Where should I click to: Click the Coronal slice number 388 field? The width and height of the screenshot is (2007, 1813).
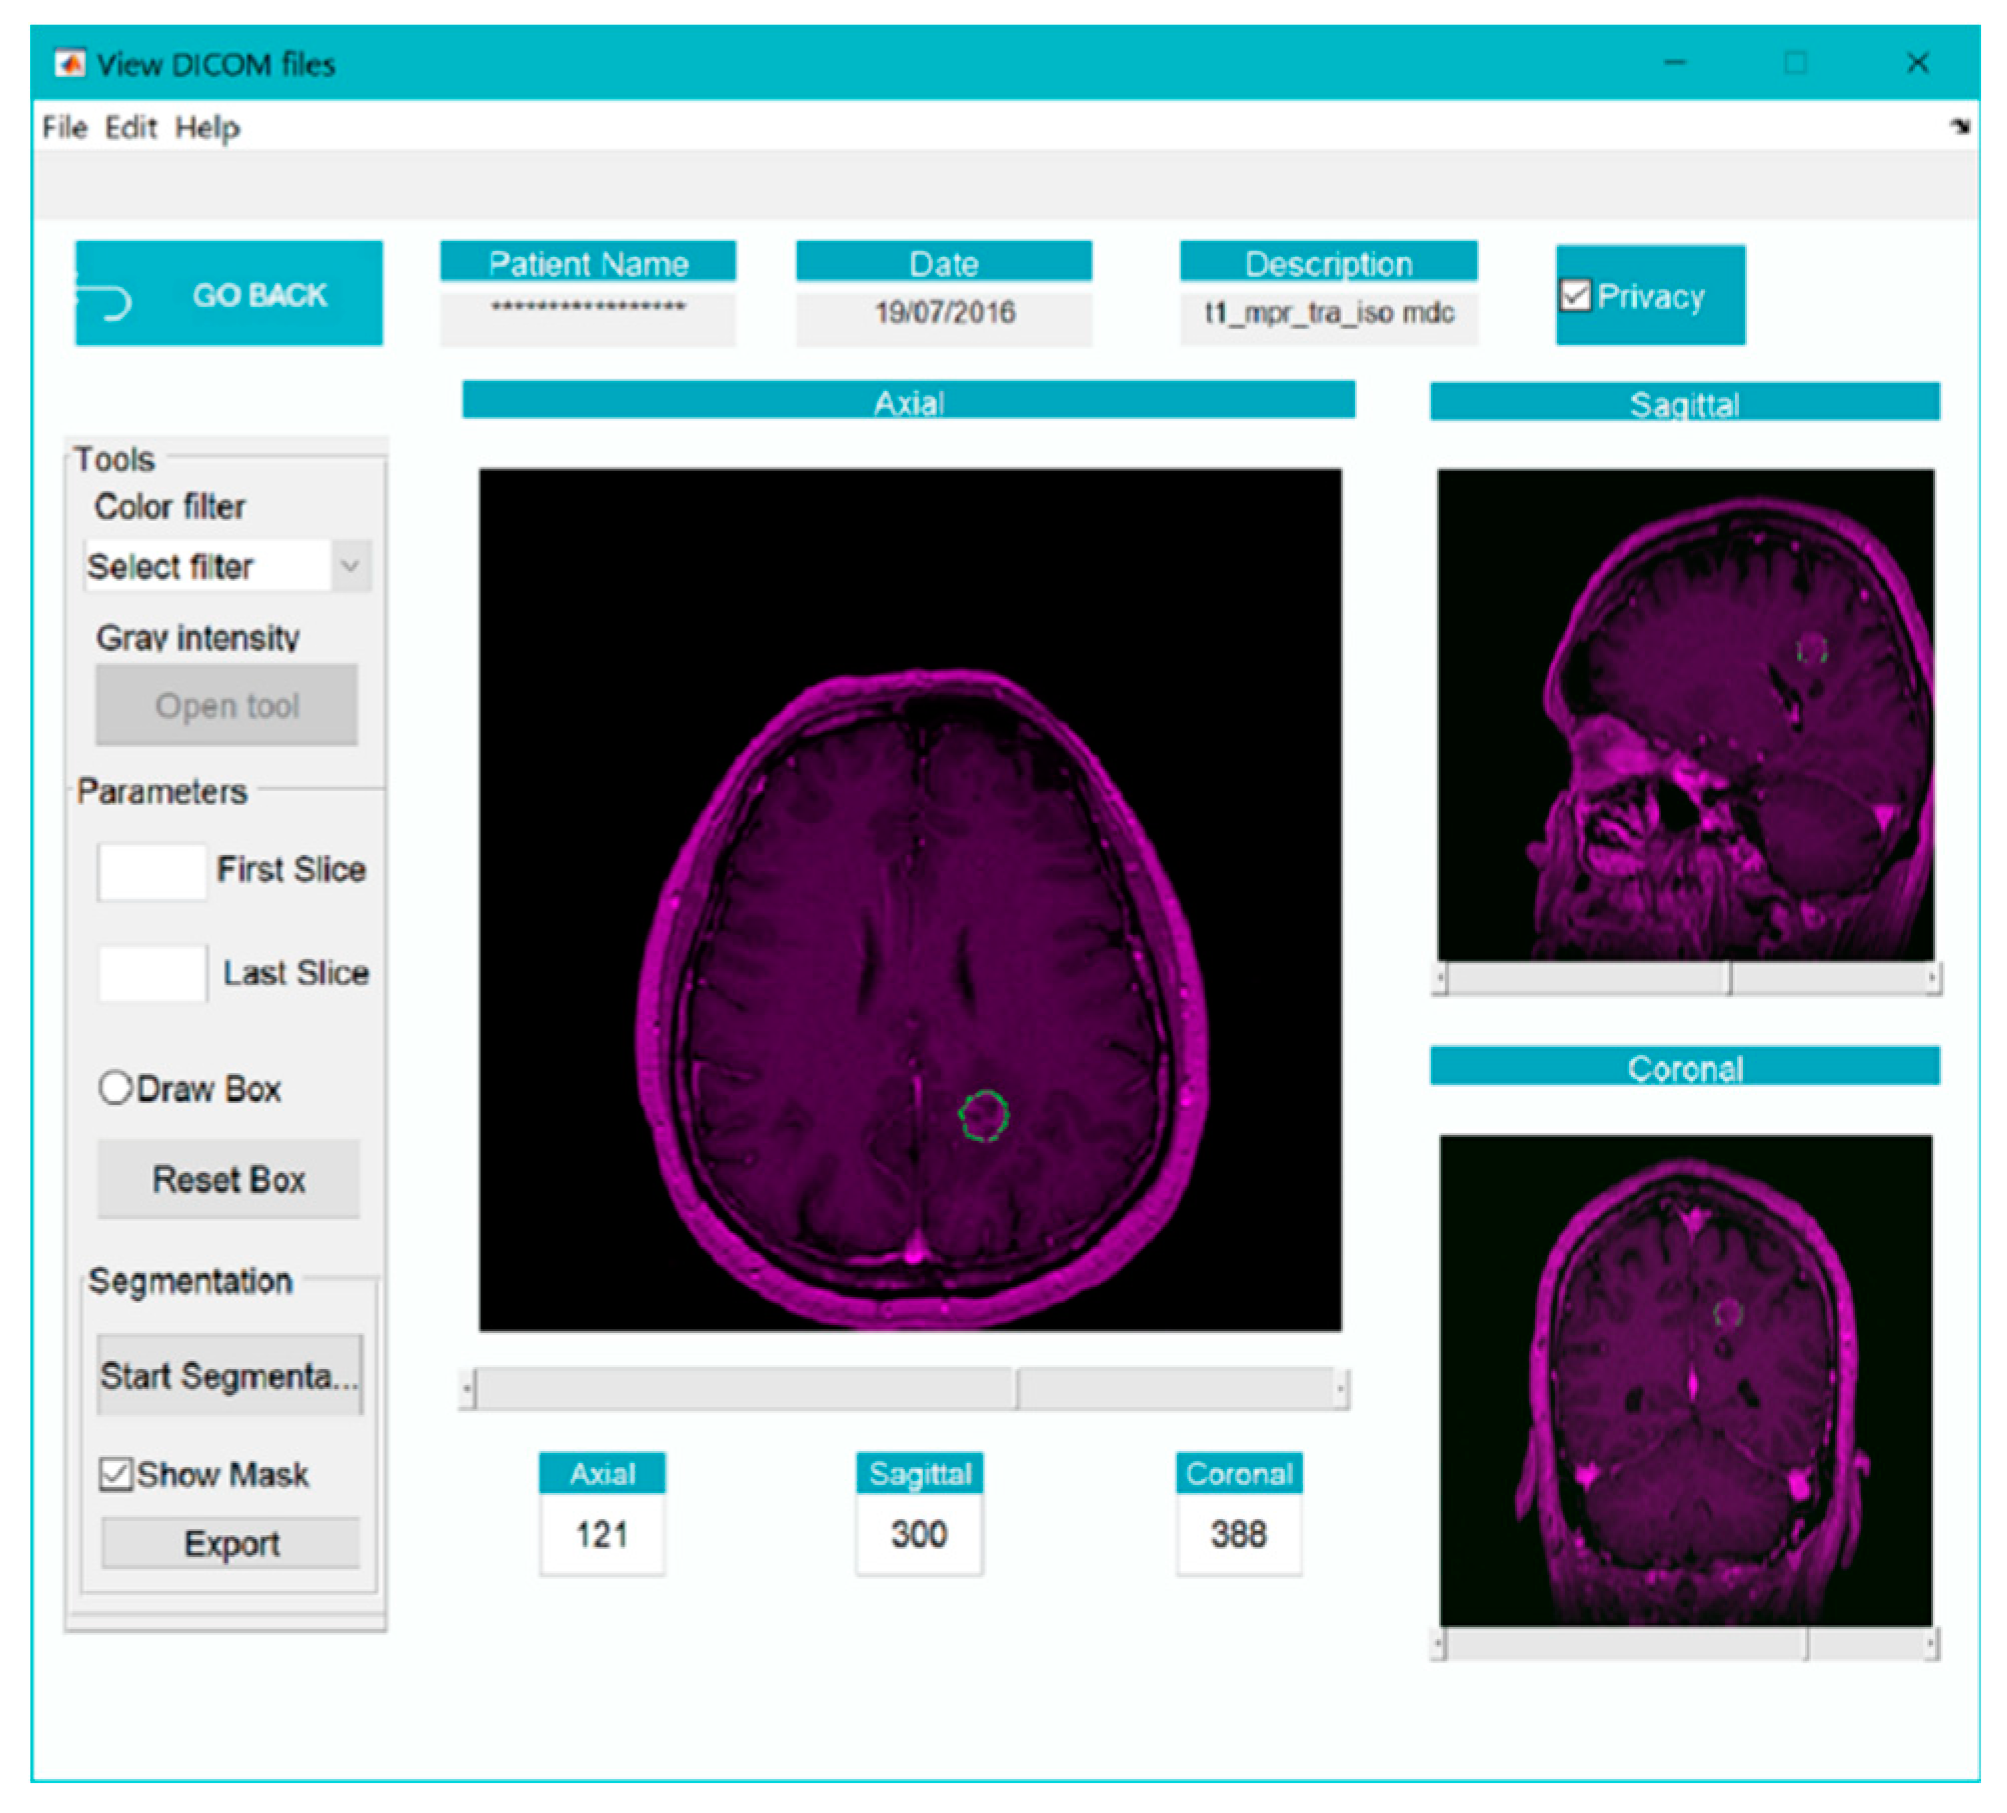tap(1239, 1533)
